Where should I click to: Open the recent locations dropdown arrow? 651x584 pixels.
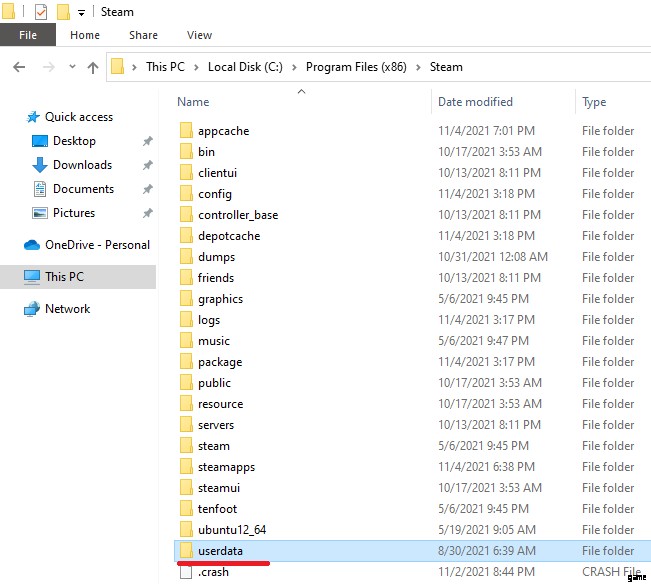72,67
